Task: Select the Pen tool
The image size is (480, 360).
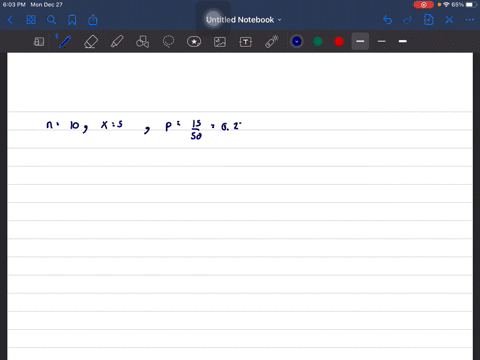Action: (x=65, y=42)
